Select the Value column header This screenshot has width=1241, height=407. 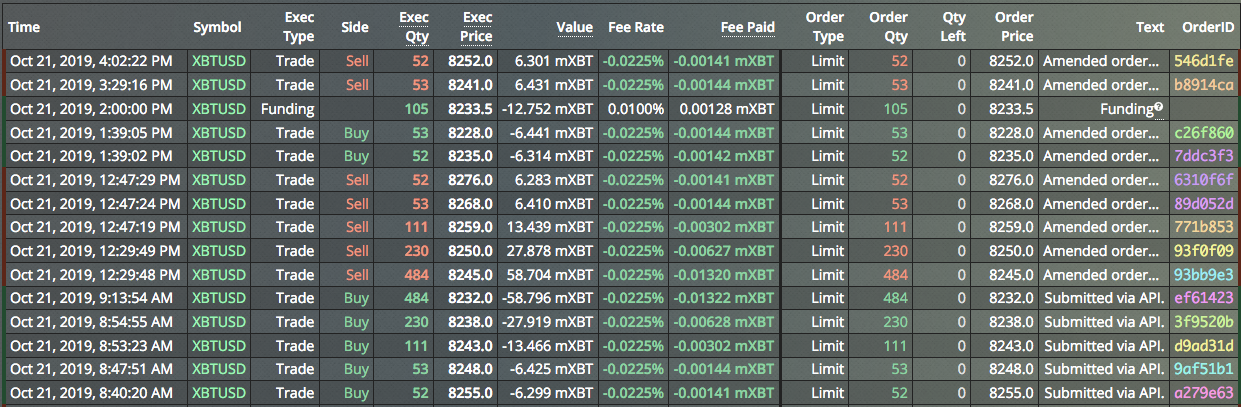point(574,27)
